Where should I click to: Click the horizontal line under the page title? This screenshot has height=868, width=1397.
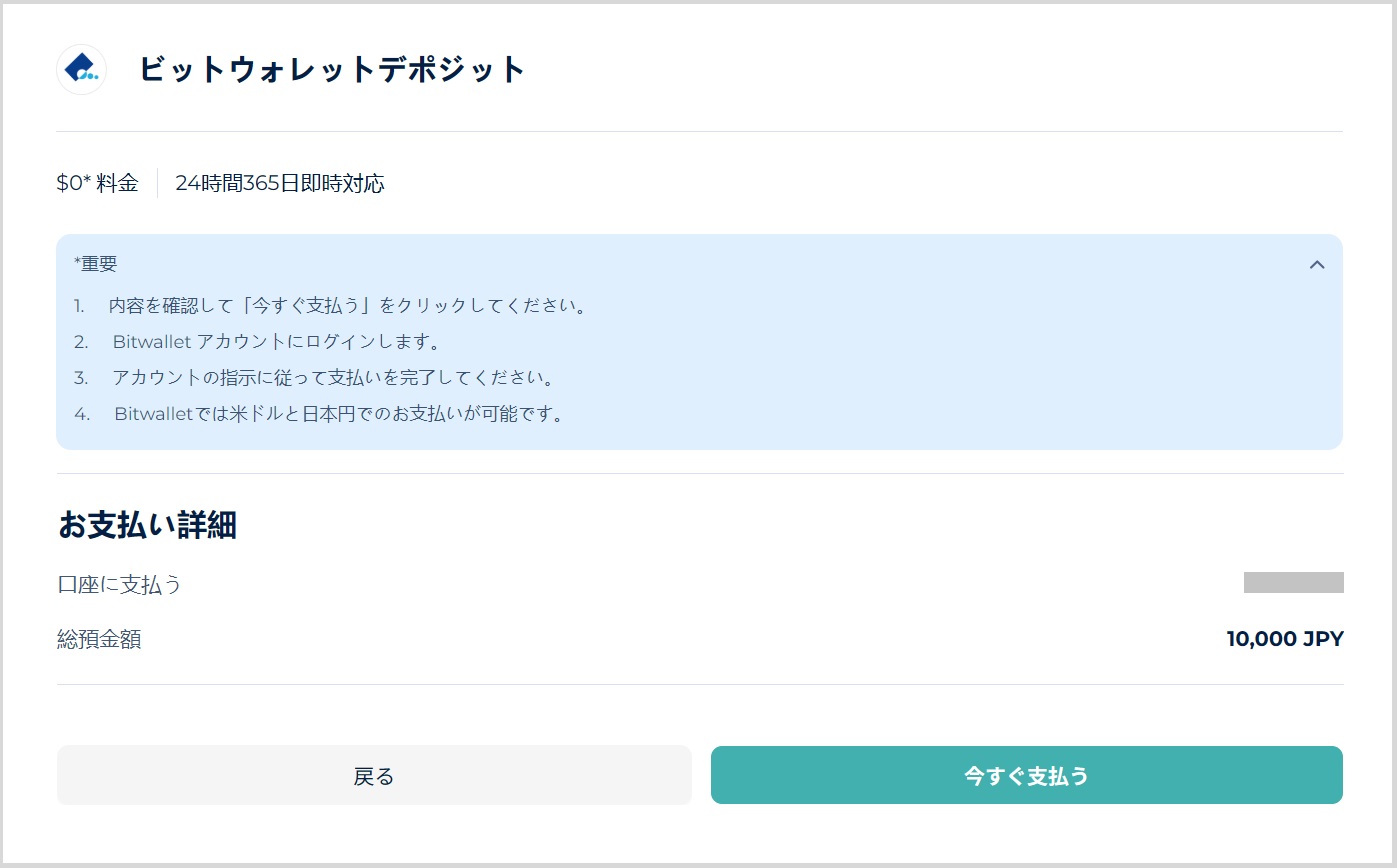tap(699, 131)
